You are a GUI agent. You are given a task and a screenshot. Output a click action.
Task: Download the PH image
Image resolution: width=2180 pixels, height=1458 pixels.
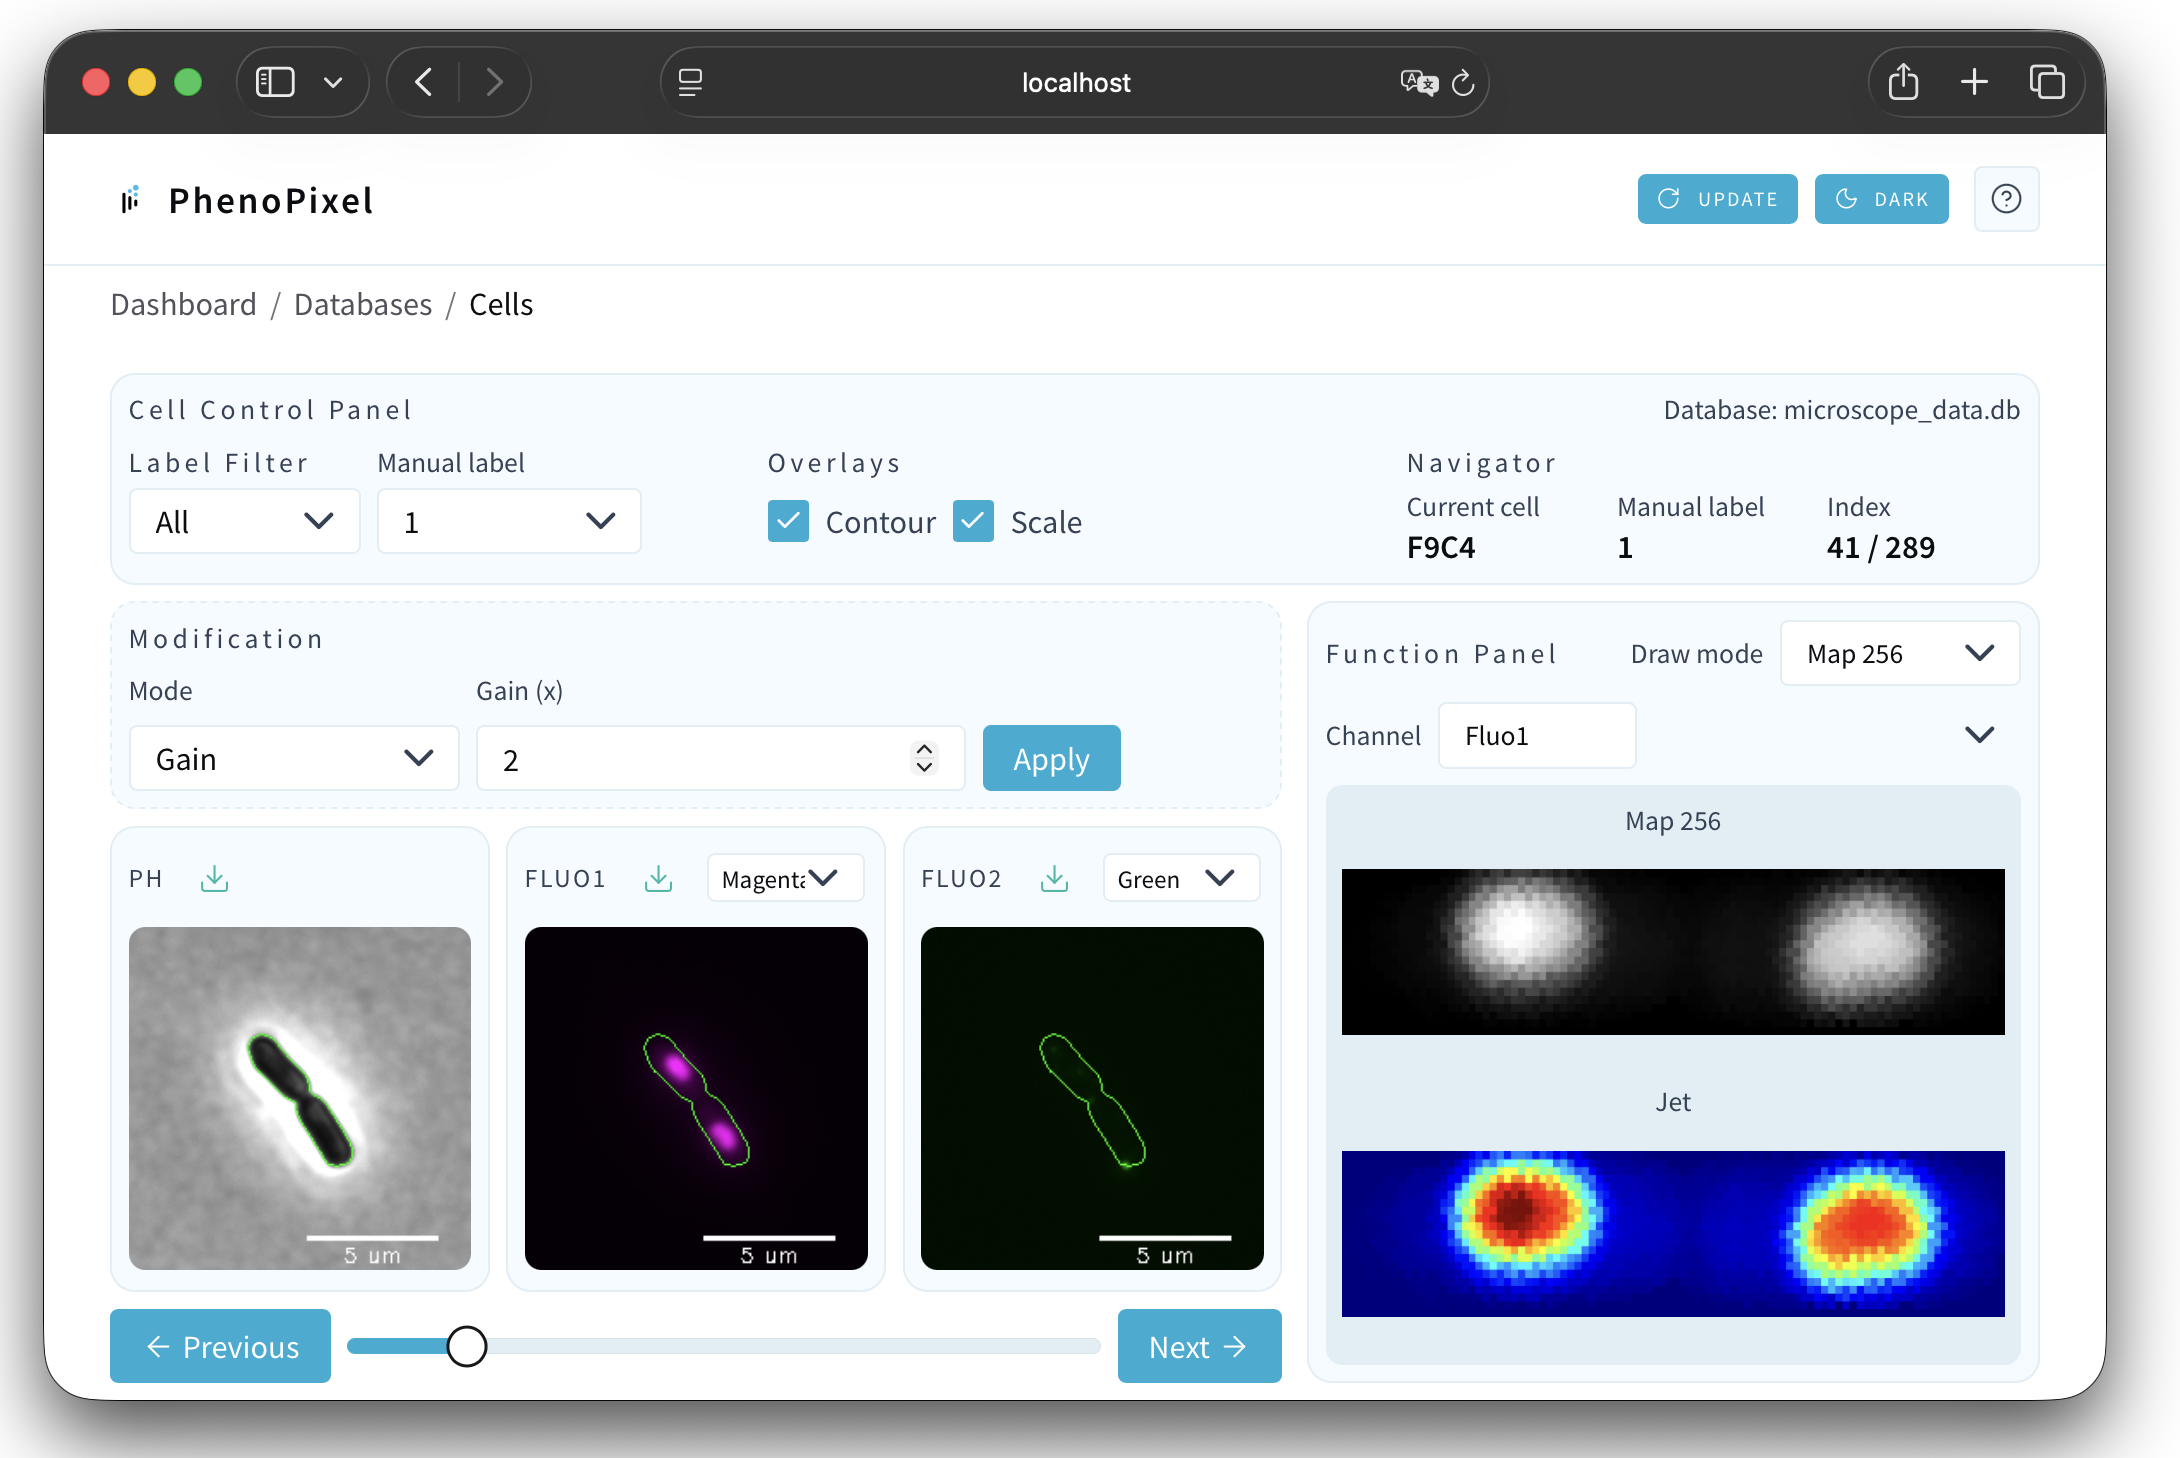point(214,879)
